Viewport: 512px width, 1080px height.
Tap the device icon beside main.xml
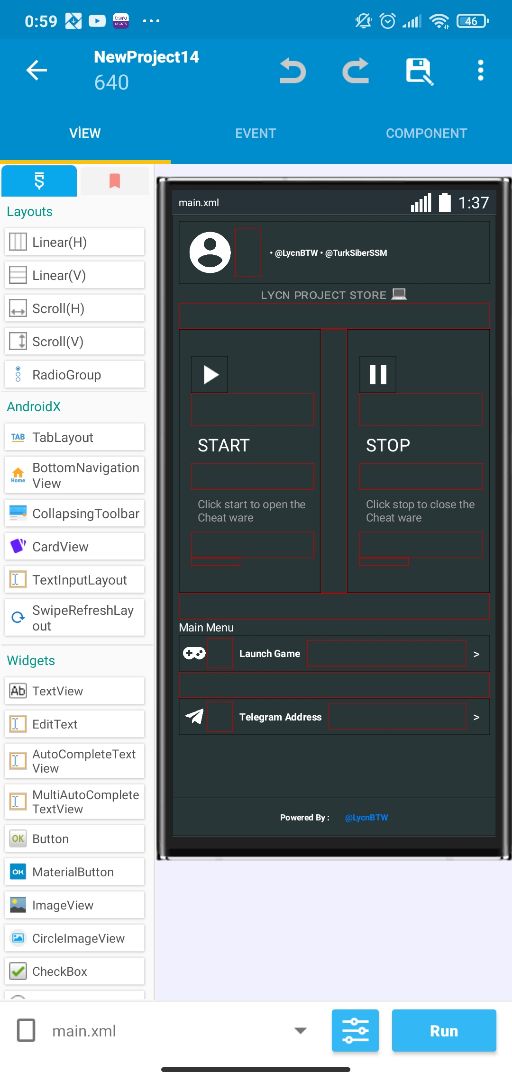[x=25, y=1031]
